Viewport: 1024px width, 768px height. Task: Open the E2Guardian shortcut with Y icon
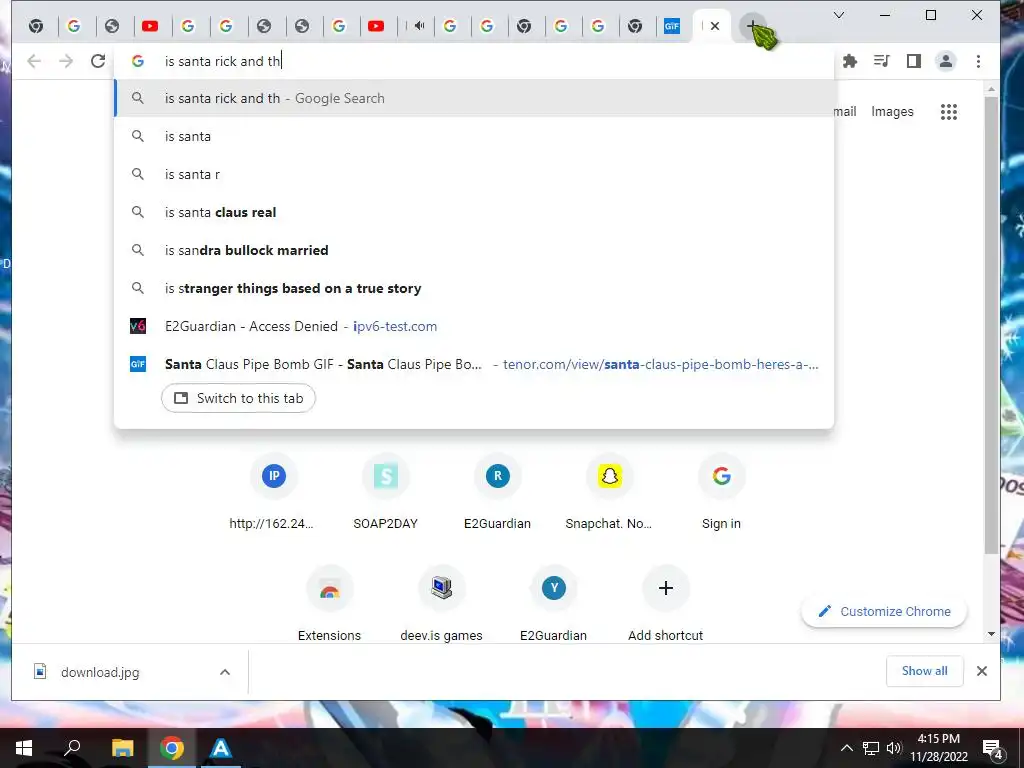553,604
